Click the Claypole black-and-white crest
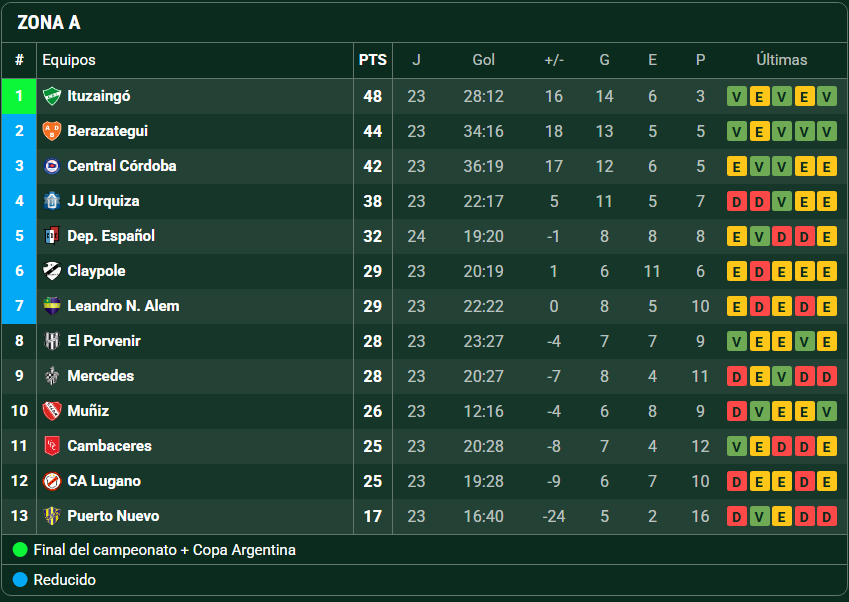849x602 pixels. pos(52,271)
